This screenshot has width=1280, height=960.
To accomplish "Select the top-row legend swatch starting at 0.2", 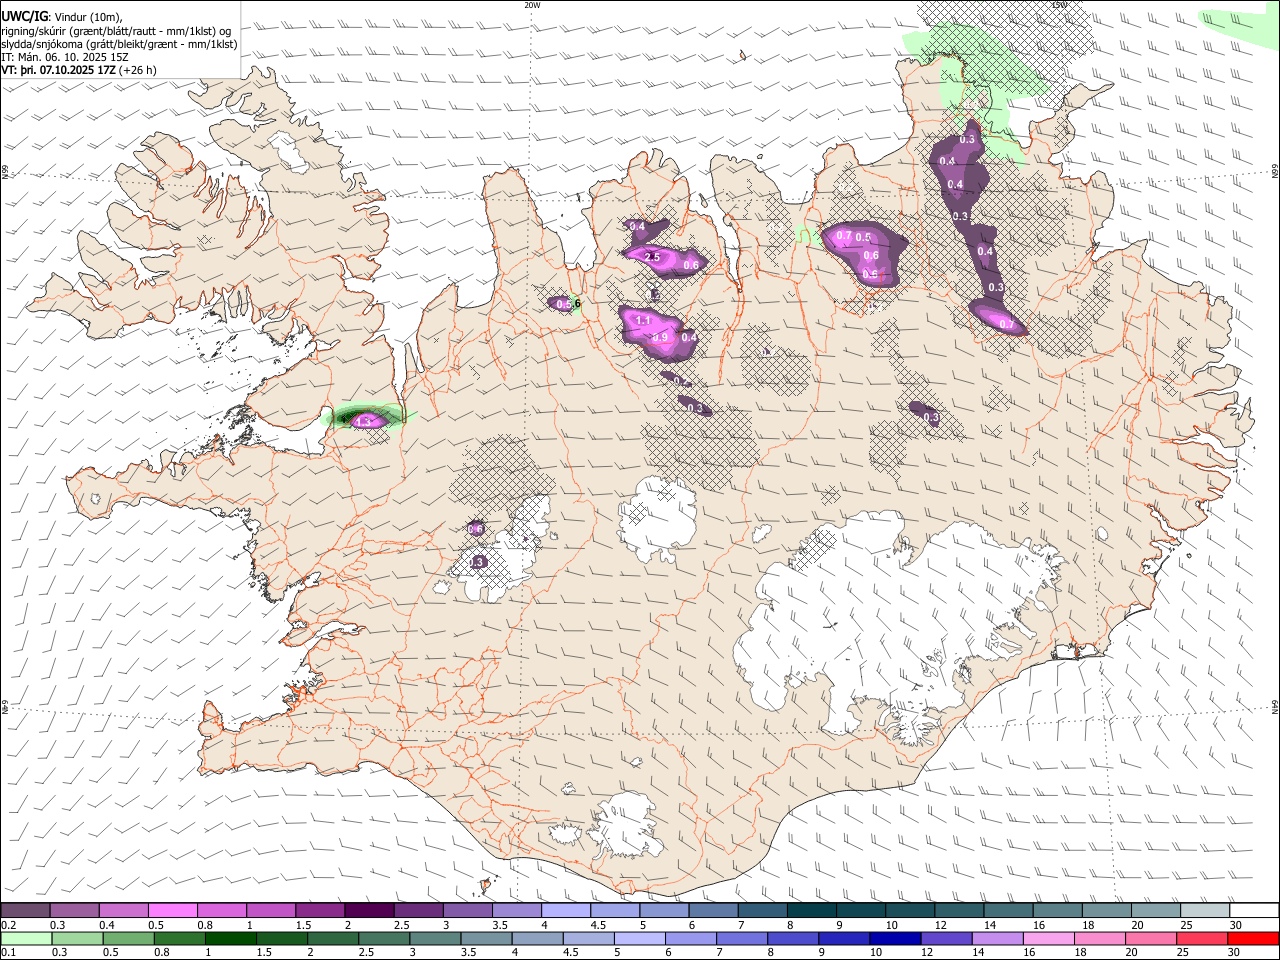I will coord(25,910).
